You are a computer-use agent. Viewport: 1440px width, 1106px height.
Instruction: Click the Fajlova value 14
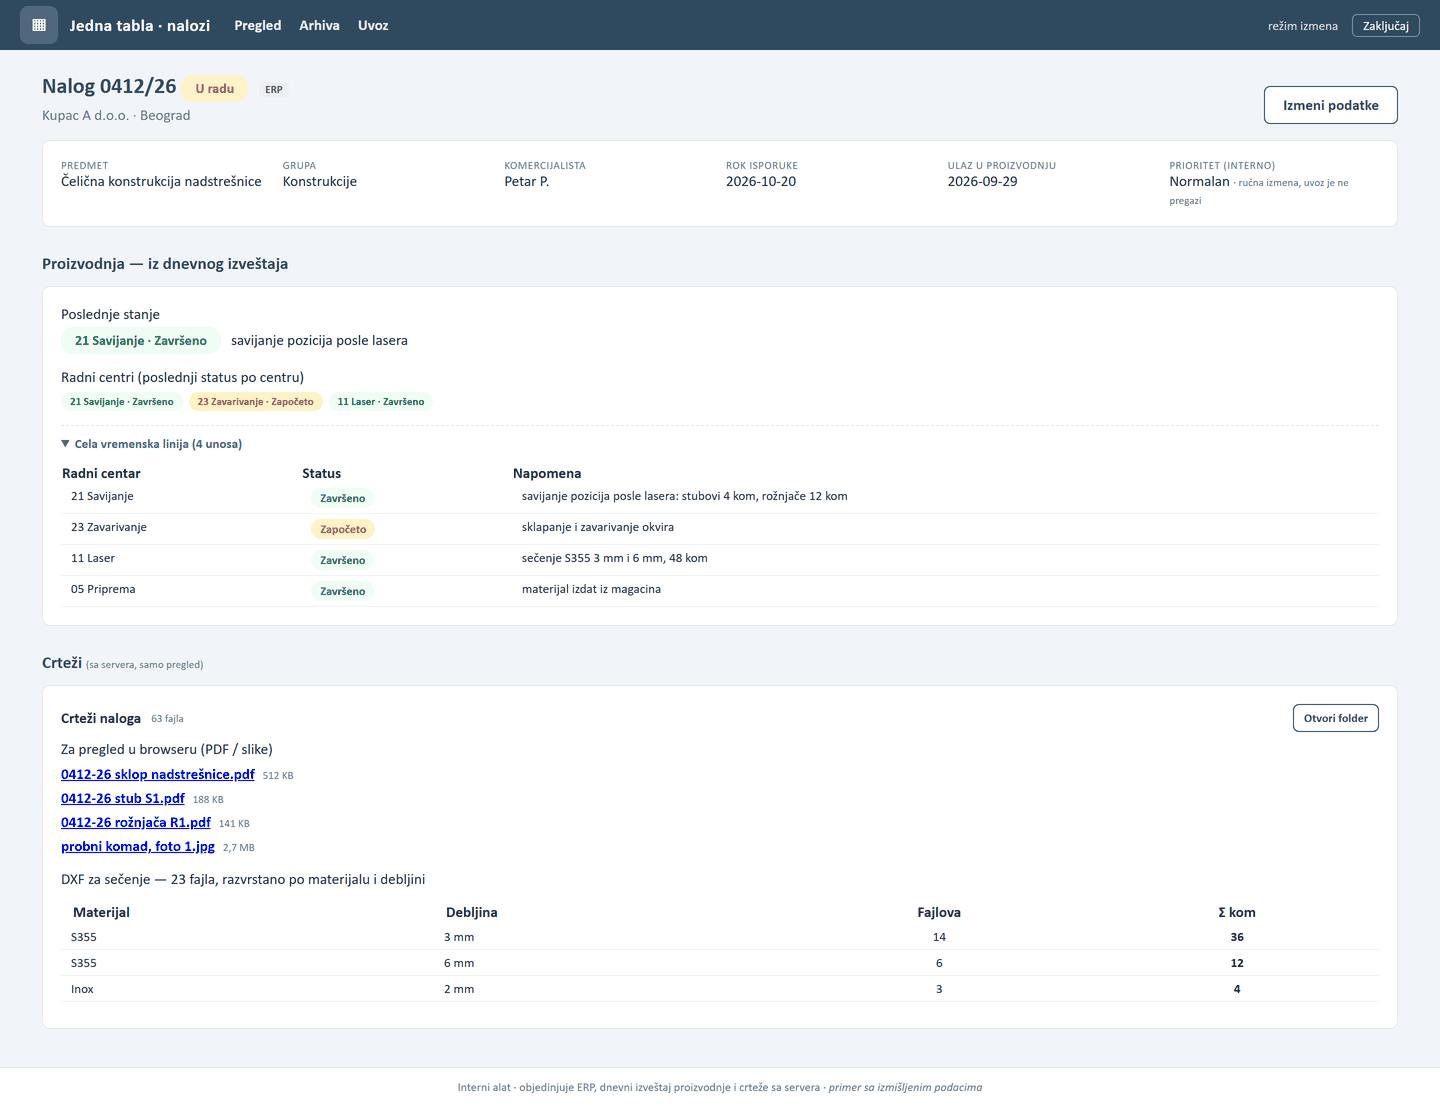939,937
